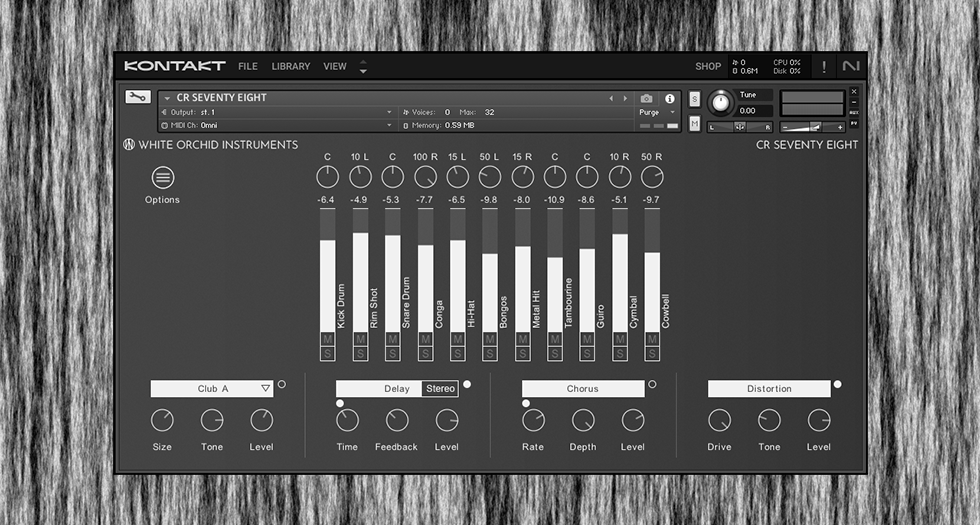Toggle the reverb Club A power button
Viewport: 980px width, 525px height.
[281, 384]
